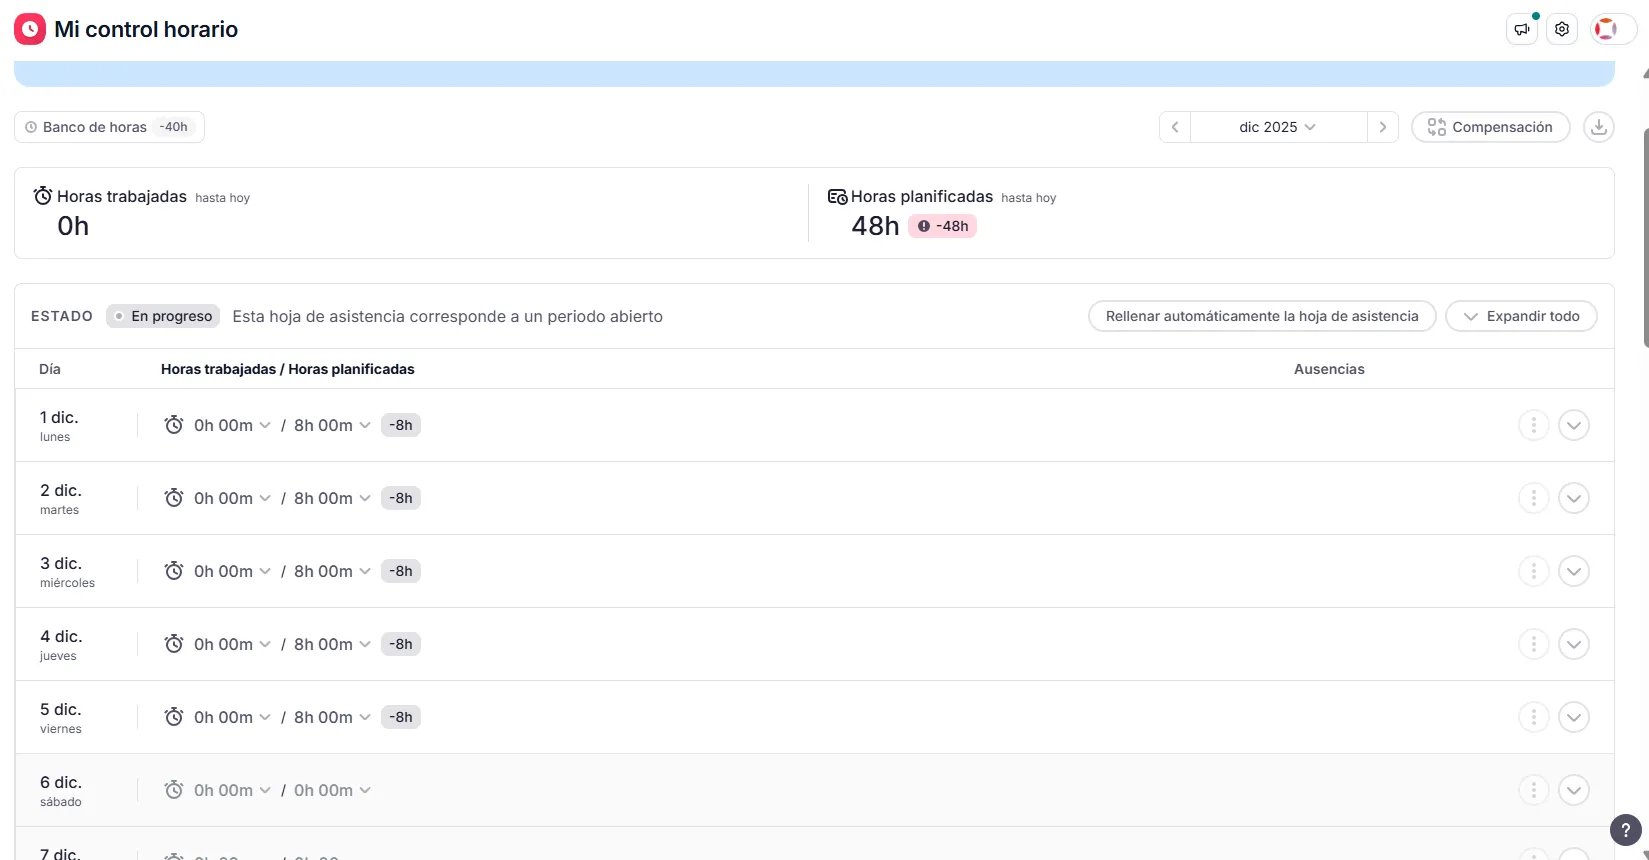Click the Mi control horario app logo

[x=30, y=30]
